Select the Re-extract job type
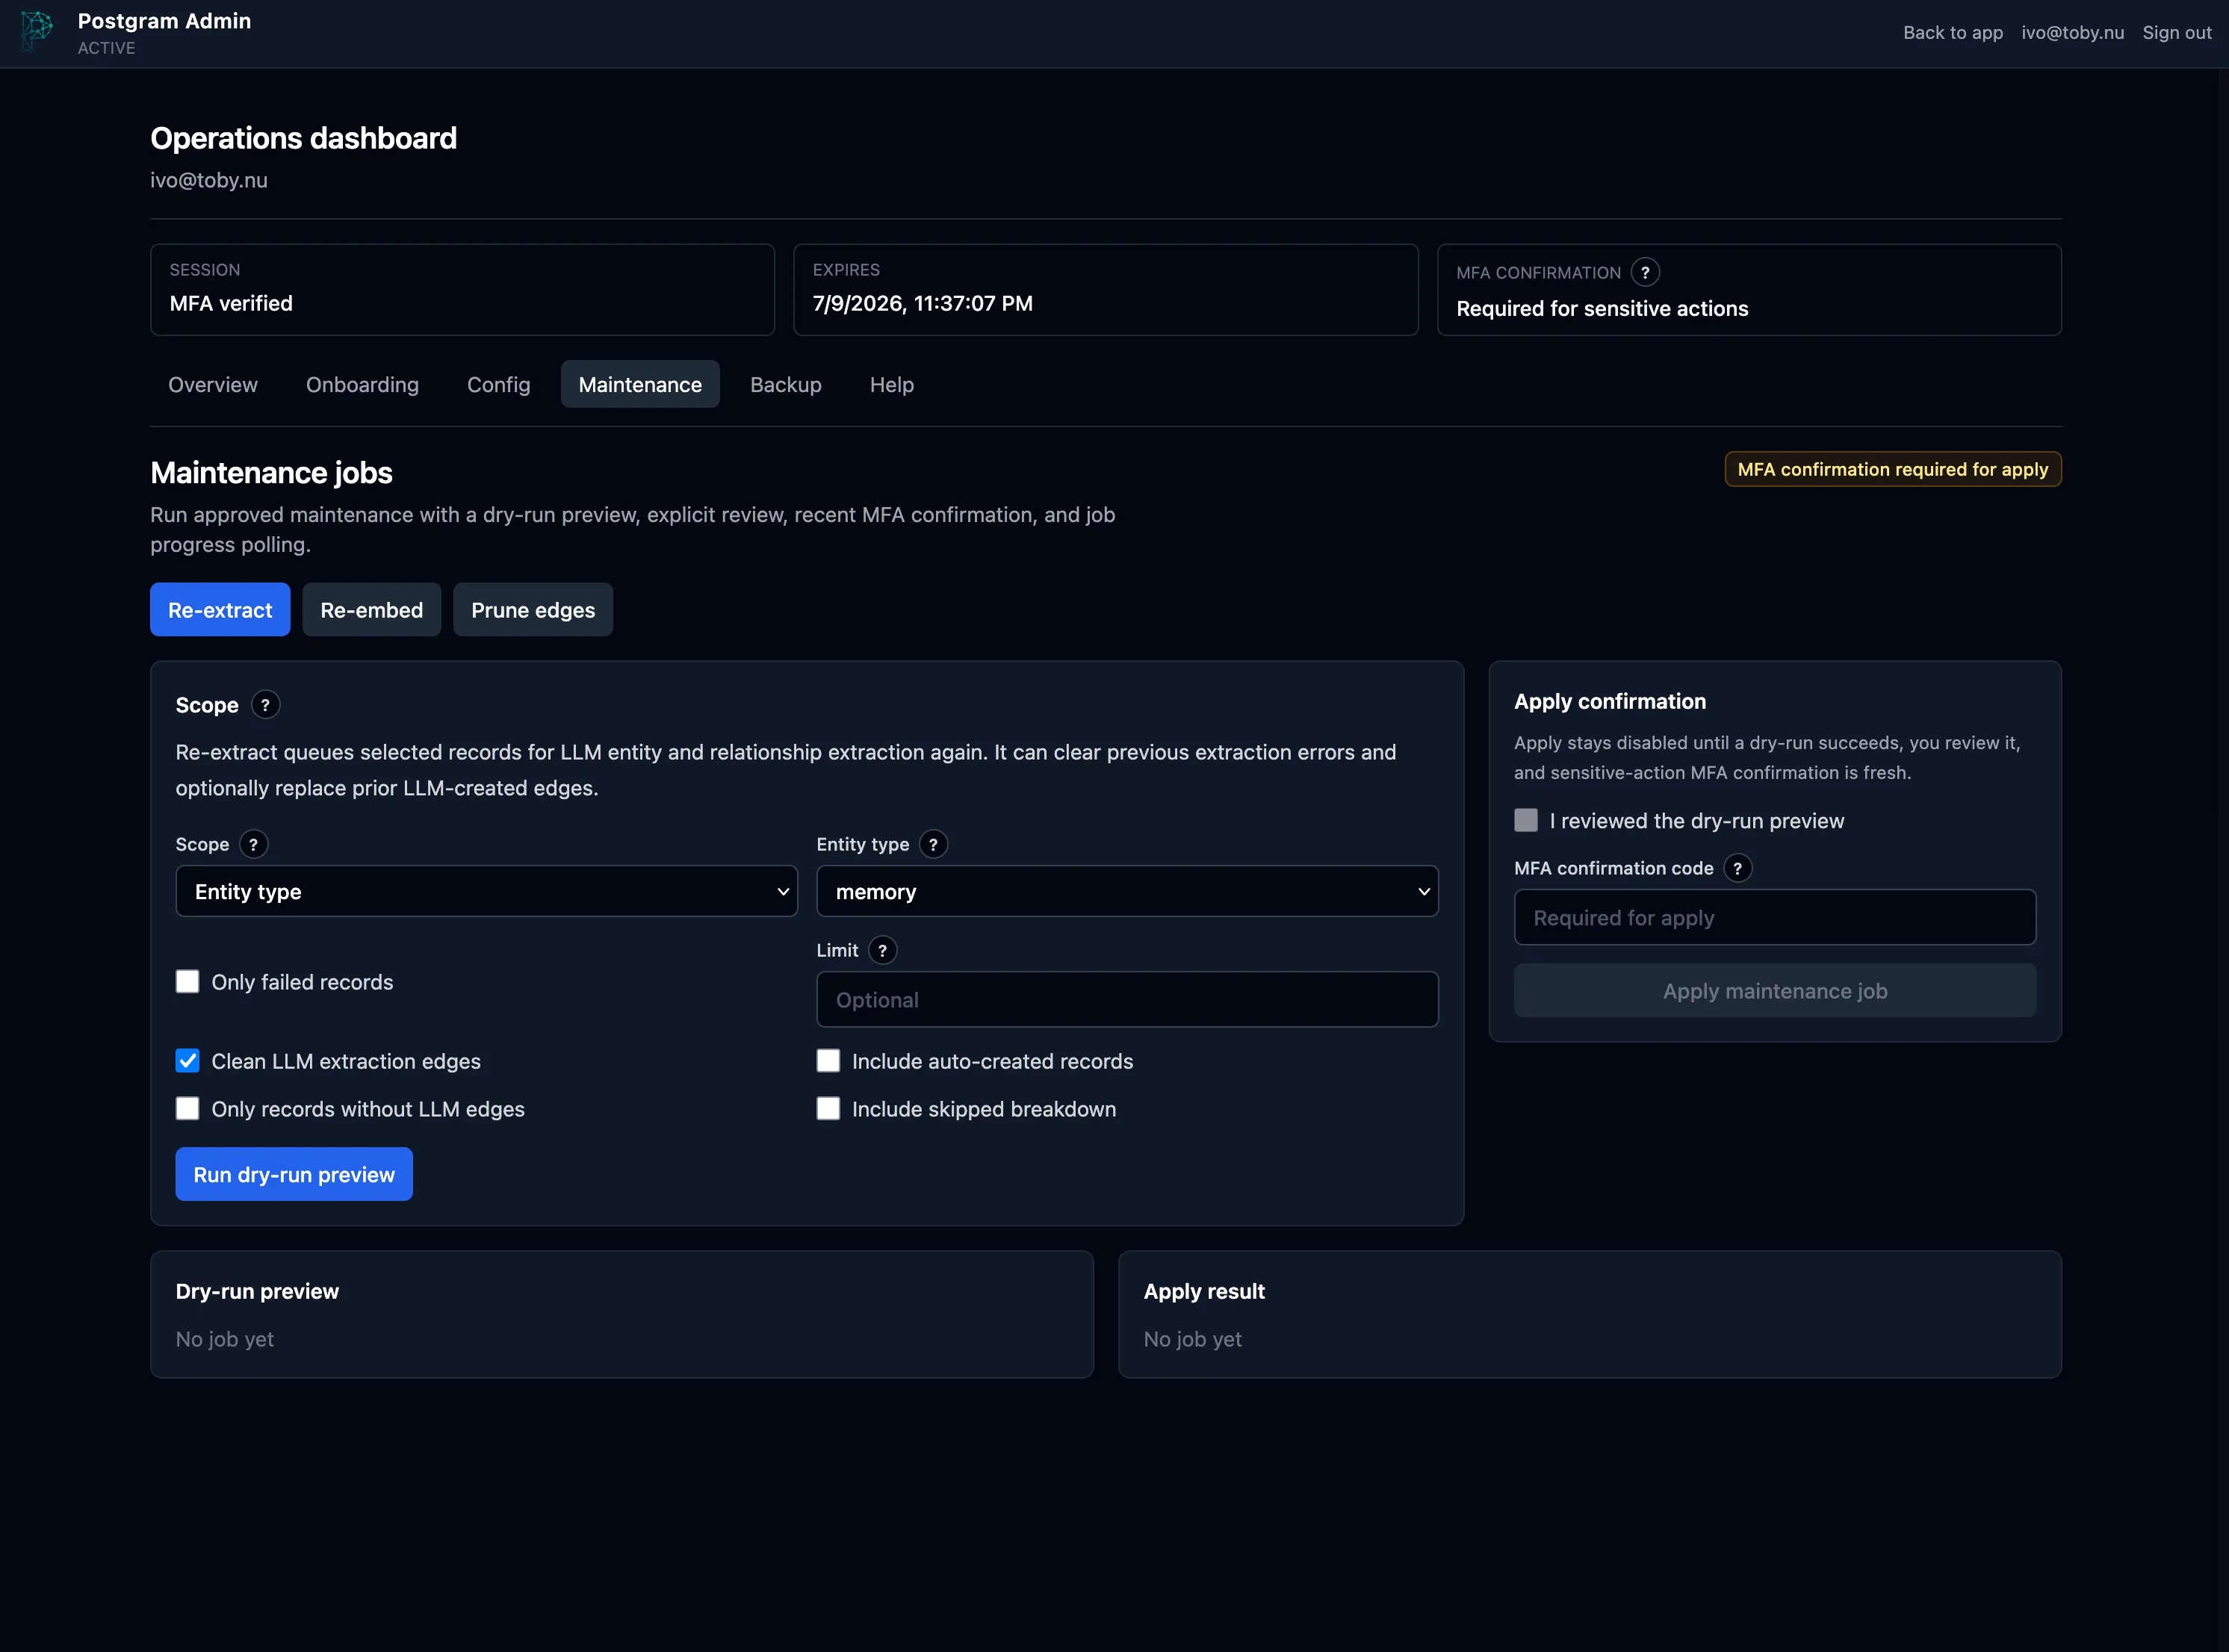 coord(220,610)
